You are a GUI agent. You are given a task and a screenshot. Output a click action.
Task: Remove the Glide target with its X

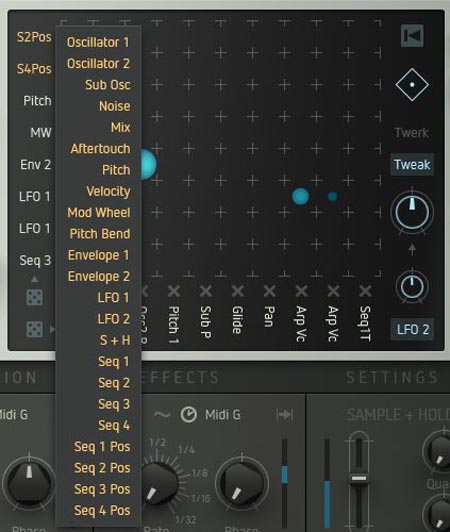point(238,291)
